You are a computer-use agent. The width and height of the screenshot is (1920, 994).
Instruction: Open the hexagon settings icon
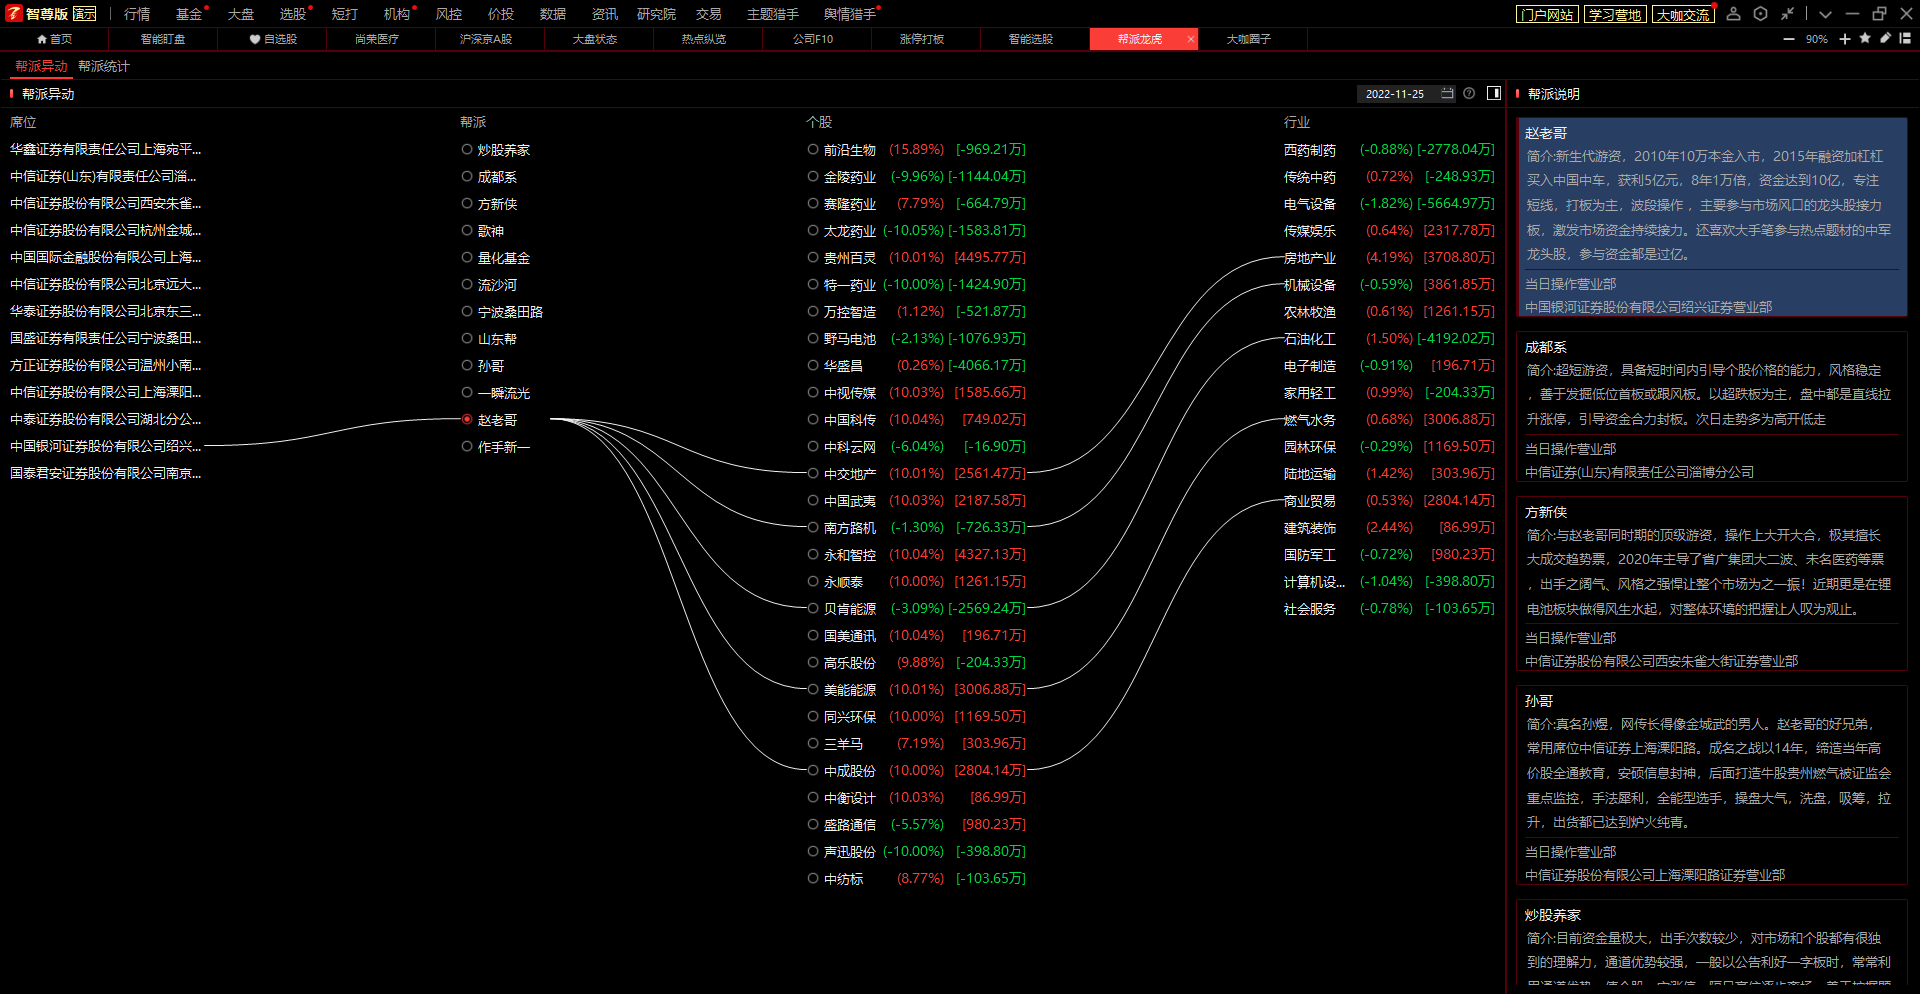tap(1761, 14)
